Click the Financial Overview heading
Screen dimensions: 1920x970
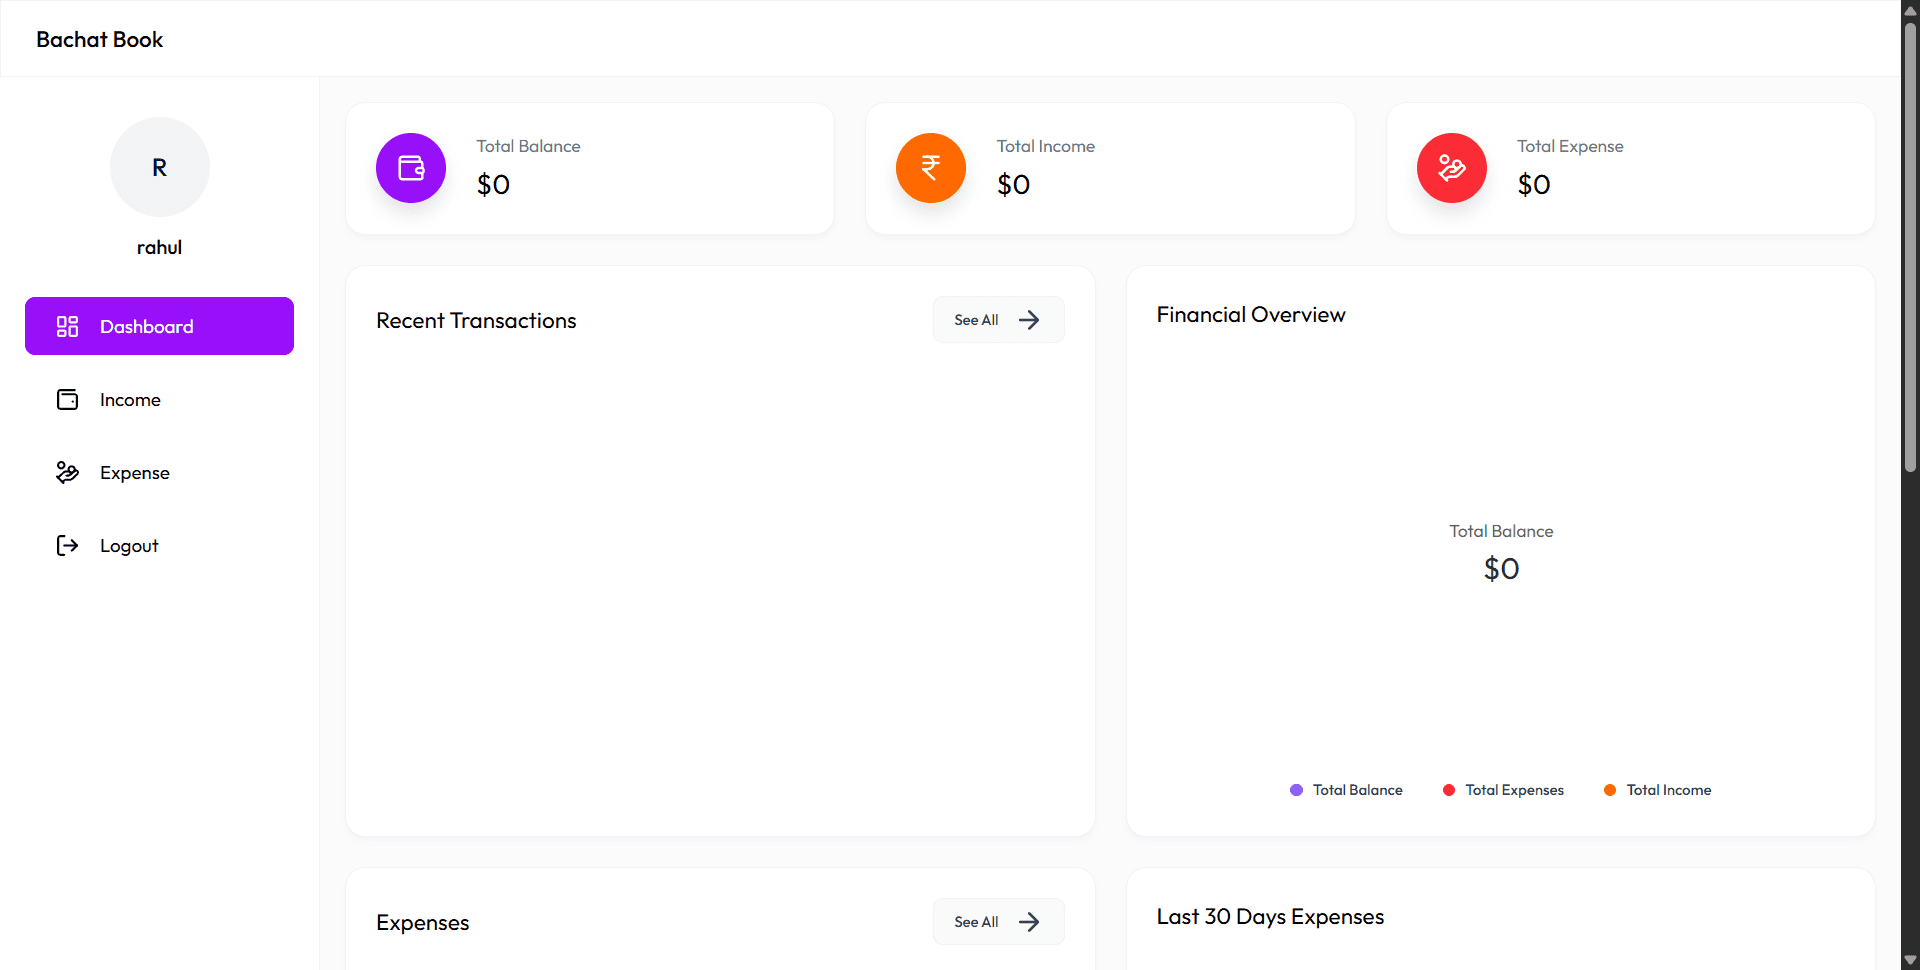pos(1251,314)
